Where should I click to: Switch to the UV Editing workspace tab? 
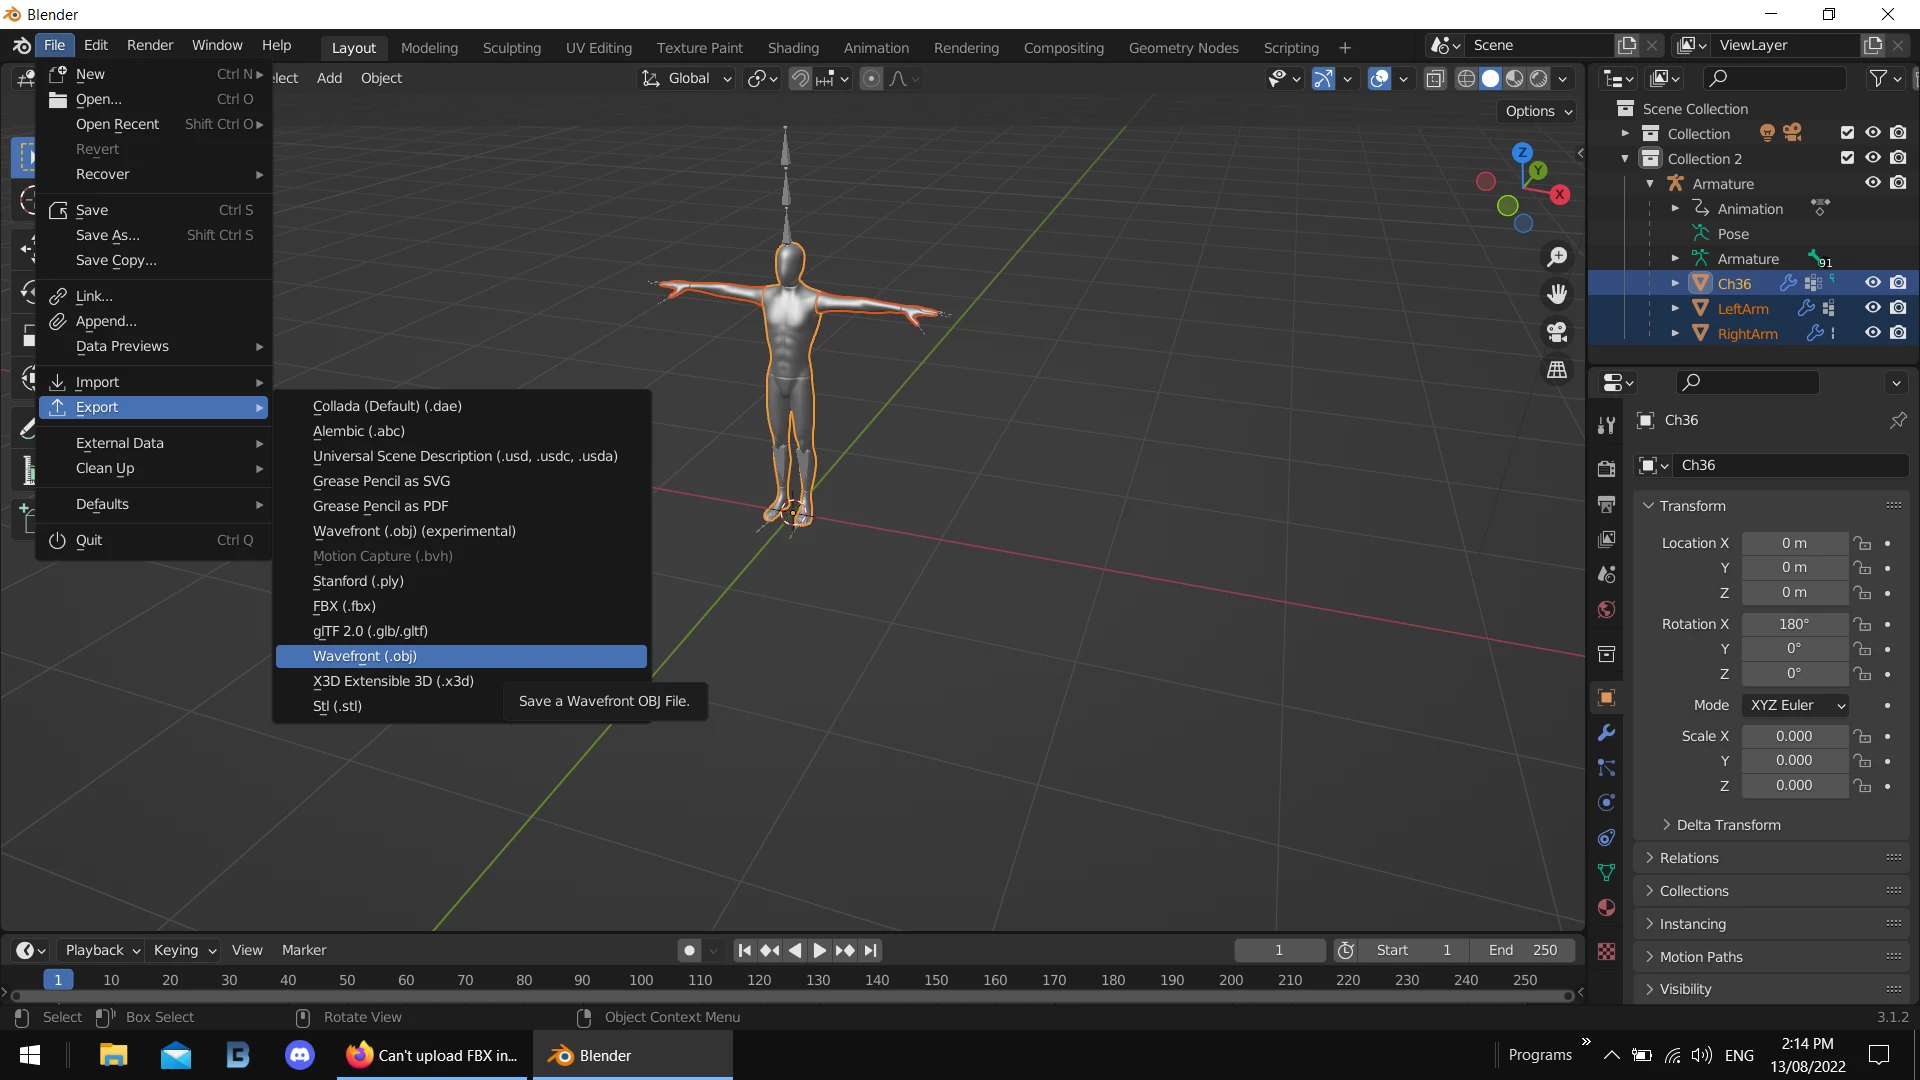tap(598, 47)
